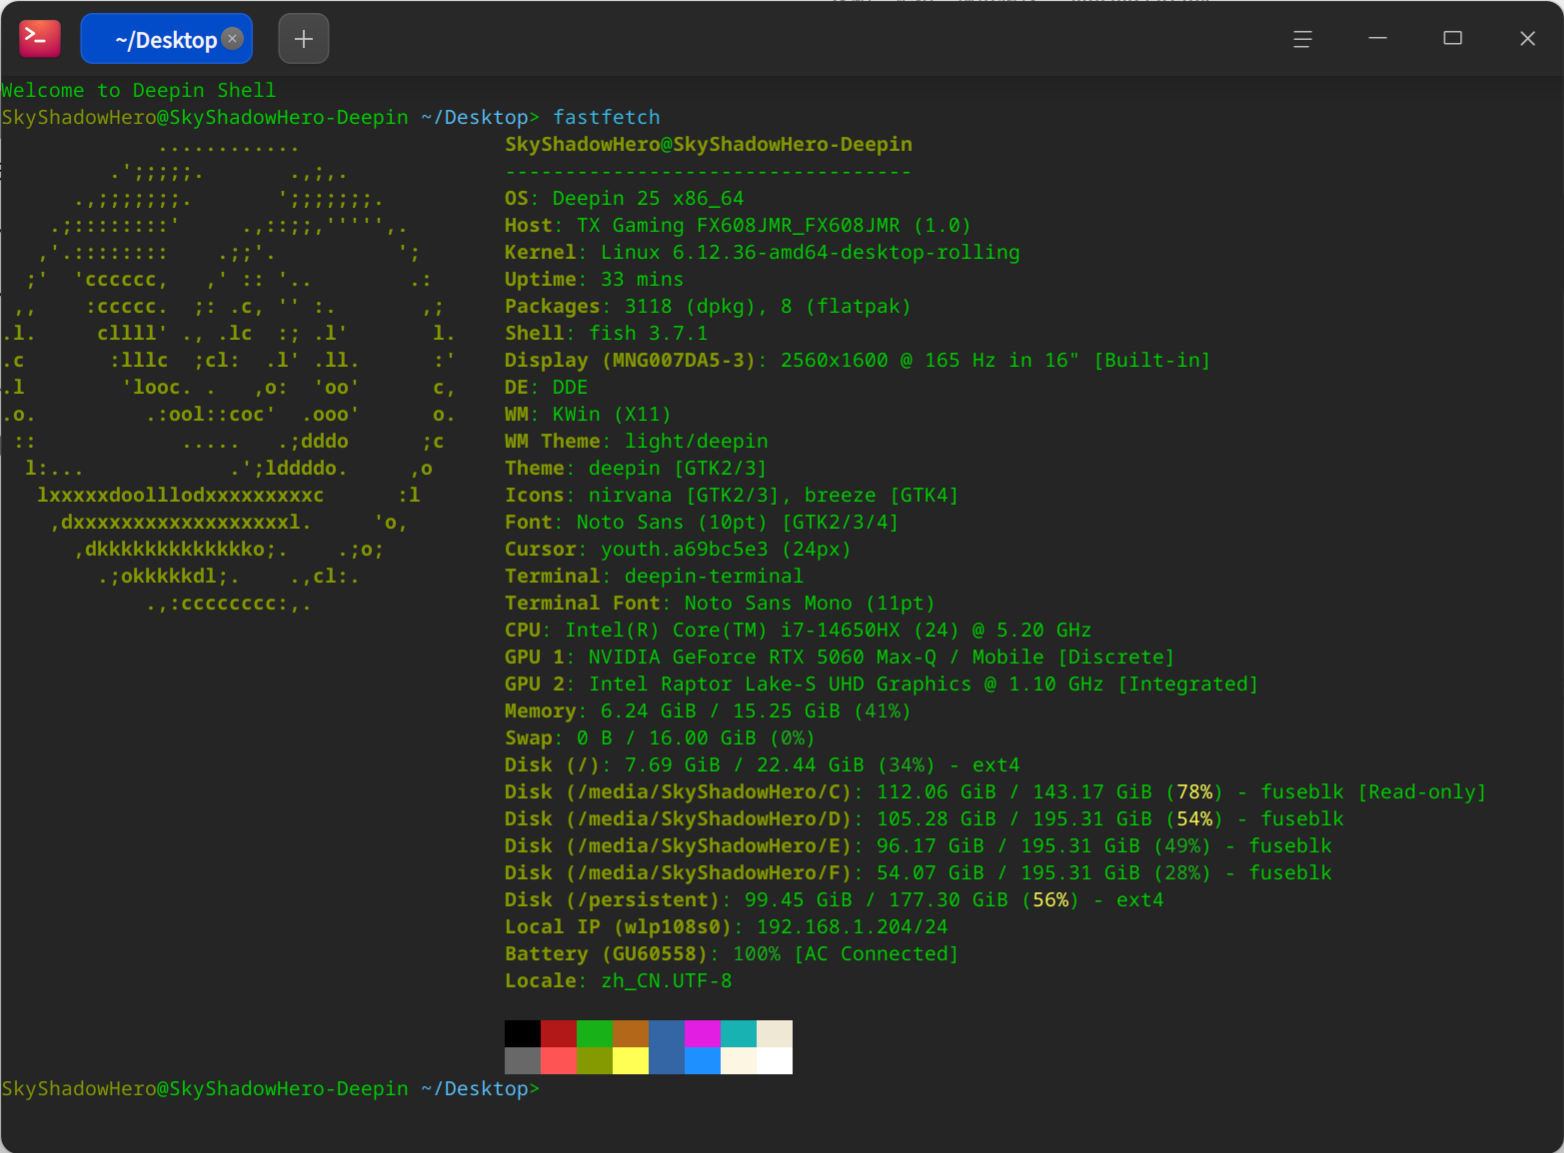1564x1153 pixels.
Task: Click the typed command "fastfetch"
Action: coord(607,117)
